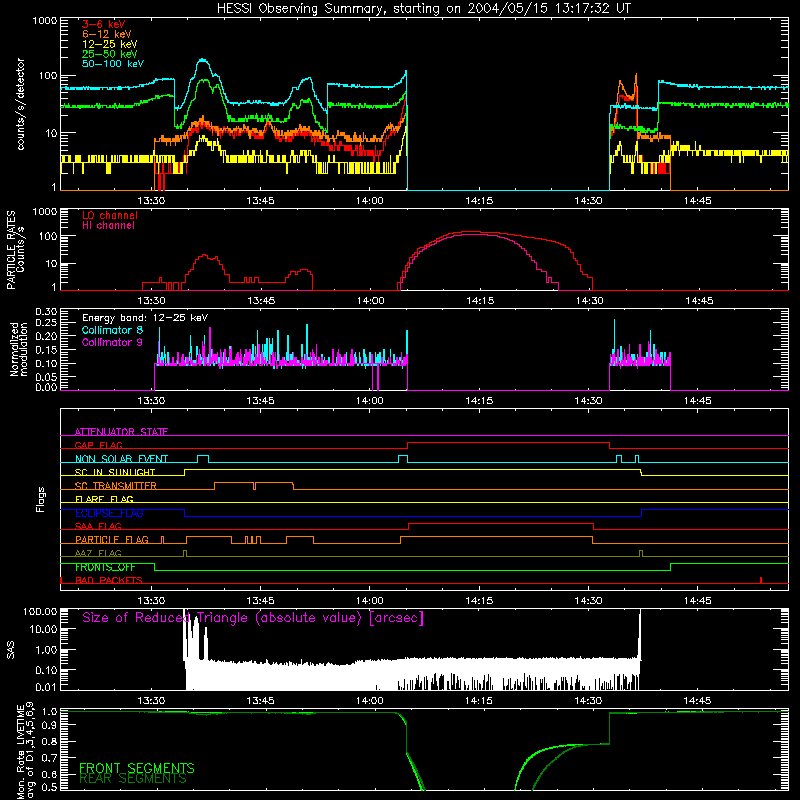The height and width of the screenshot is (800, 800).
Task: Click the Normalized modulation axis label
Action: (x=19, y=349)
